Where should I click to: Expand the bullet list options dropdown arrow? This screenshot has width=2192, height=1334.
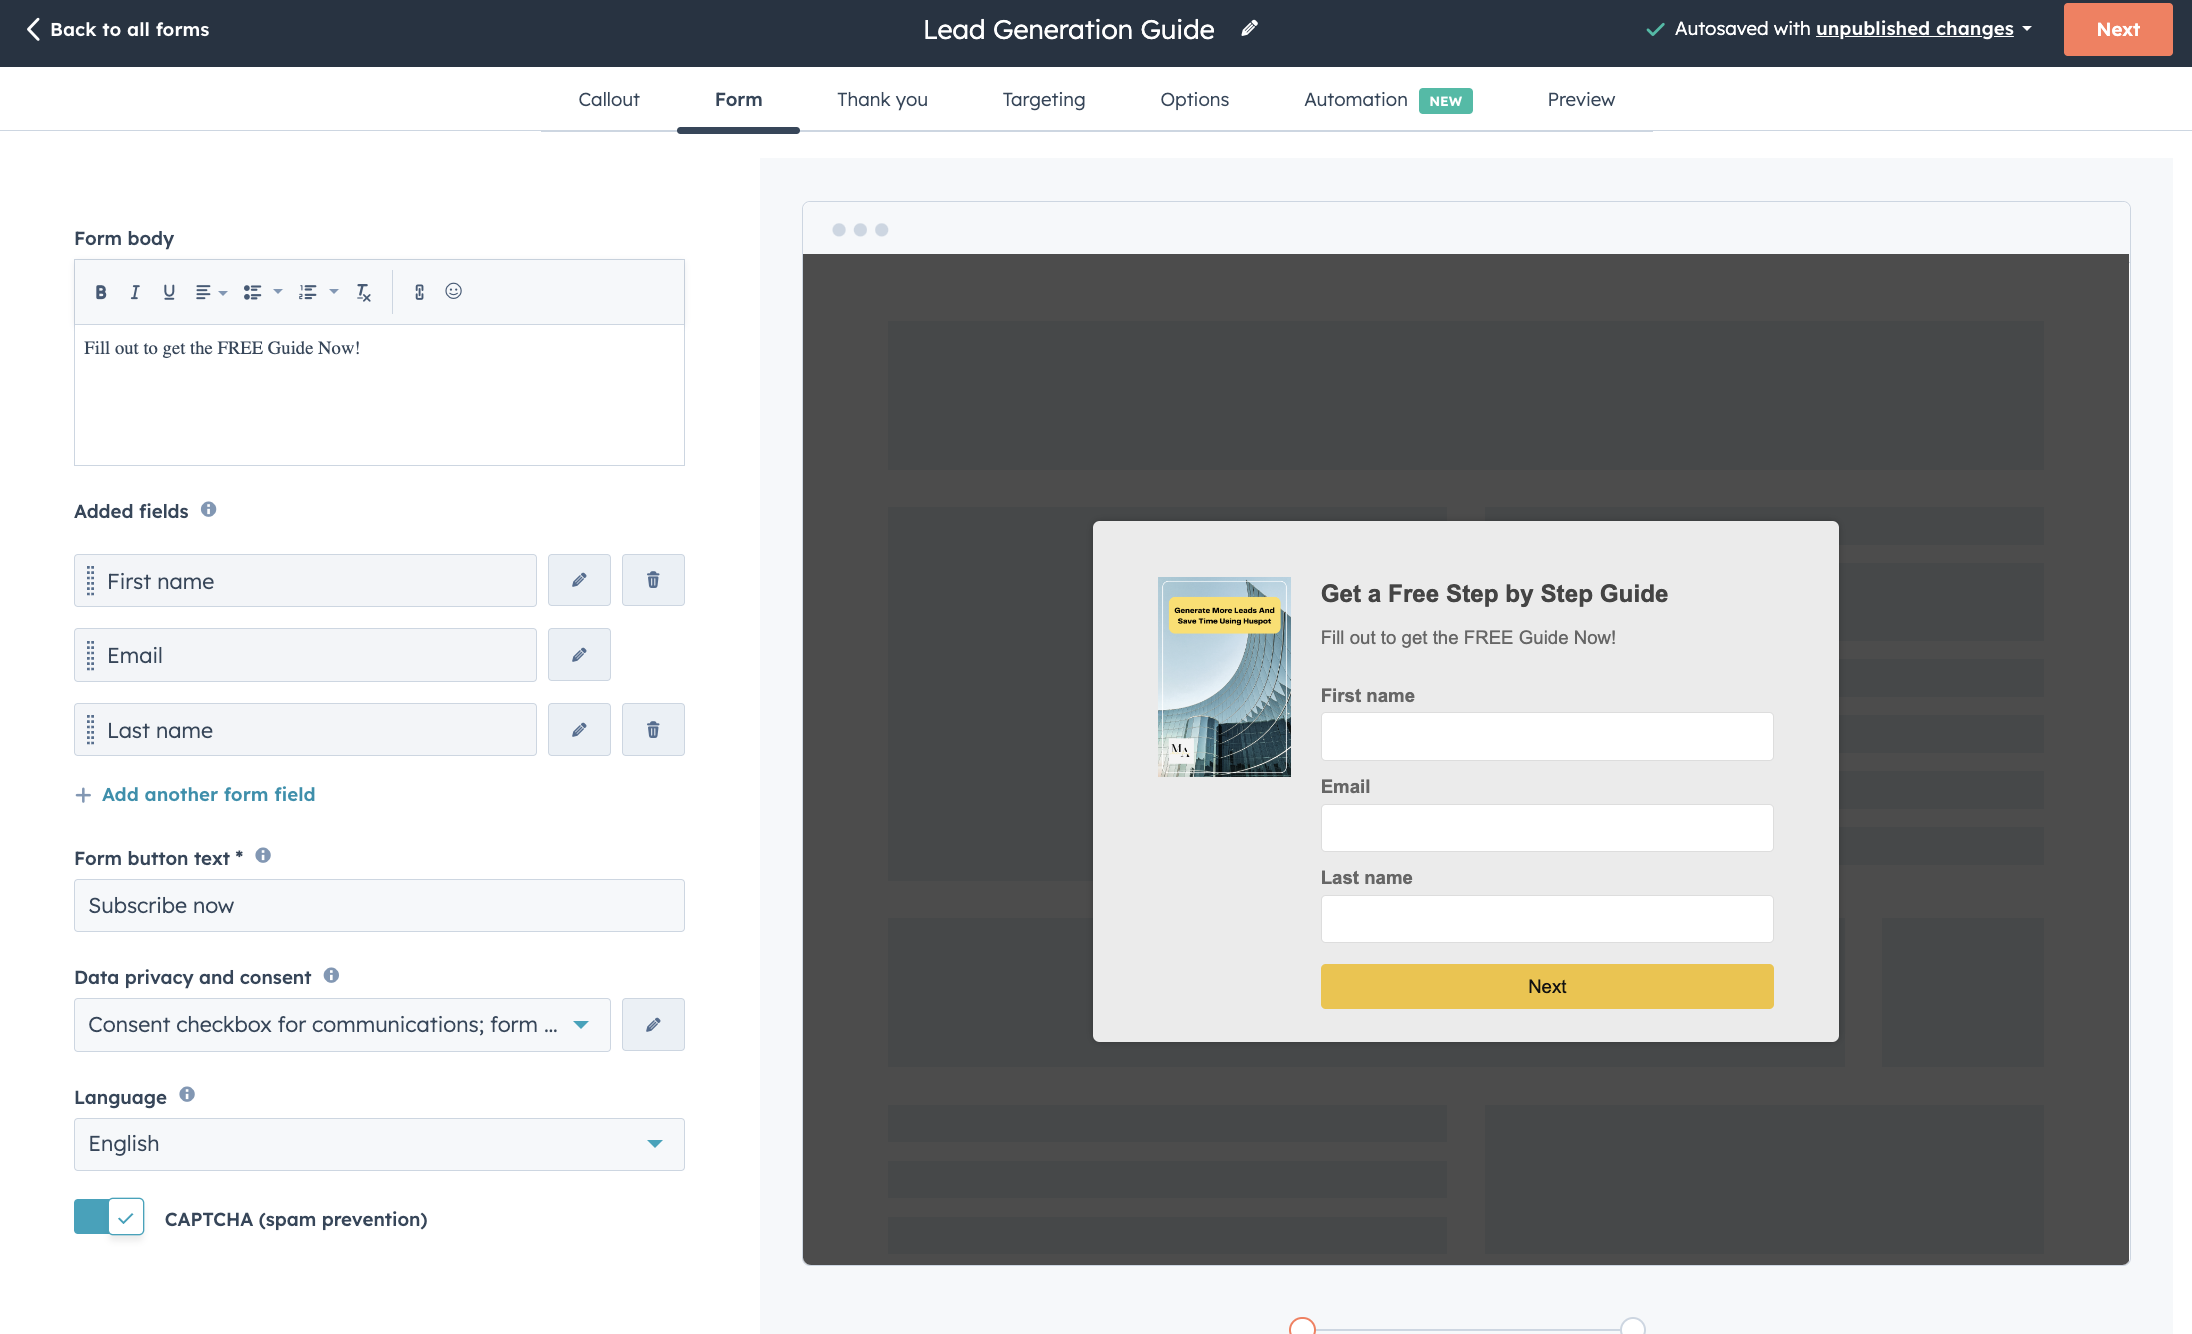(278, 292)
